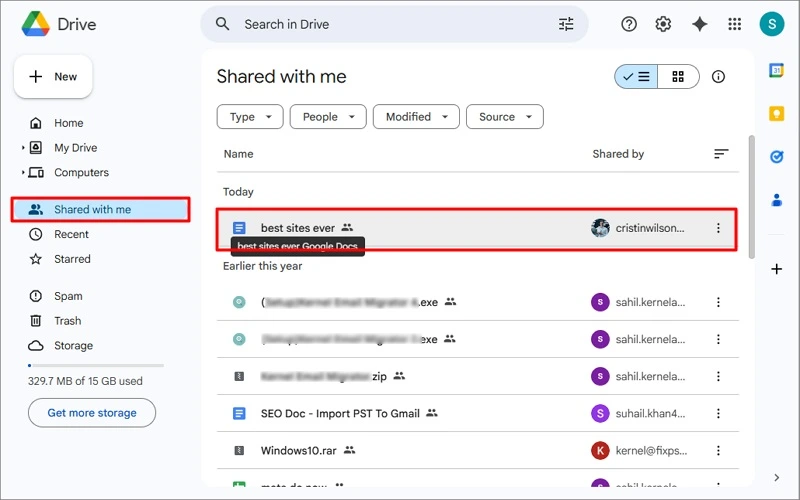Open the Gemini sparkle icon
The height and width of the screenshot is (500, 800).
pyautogui.click(x=699, y=24)
